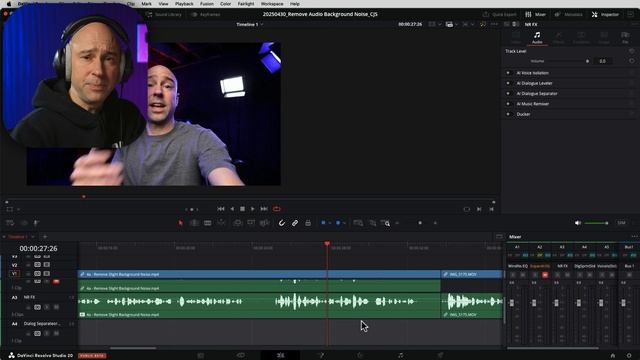The image size is (640, 360).
Task: Open Timeline View Options icon
Action: point(10,223)
